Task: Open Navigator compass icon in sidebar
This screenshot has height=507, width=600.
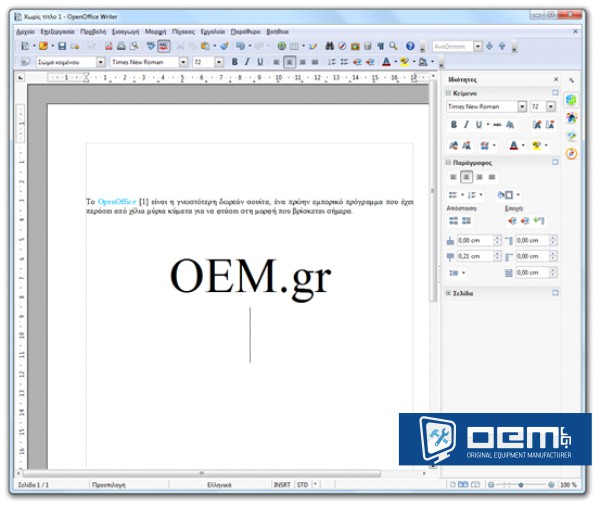Action: pos(571,153)
